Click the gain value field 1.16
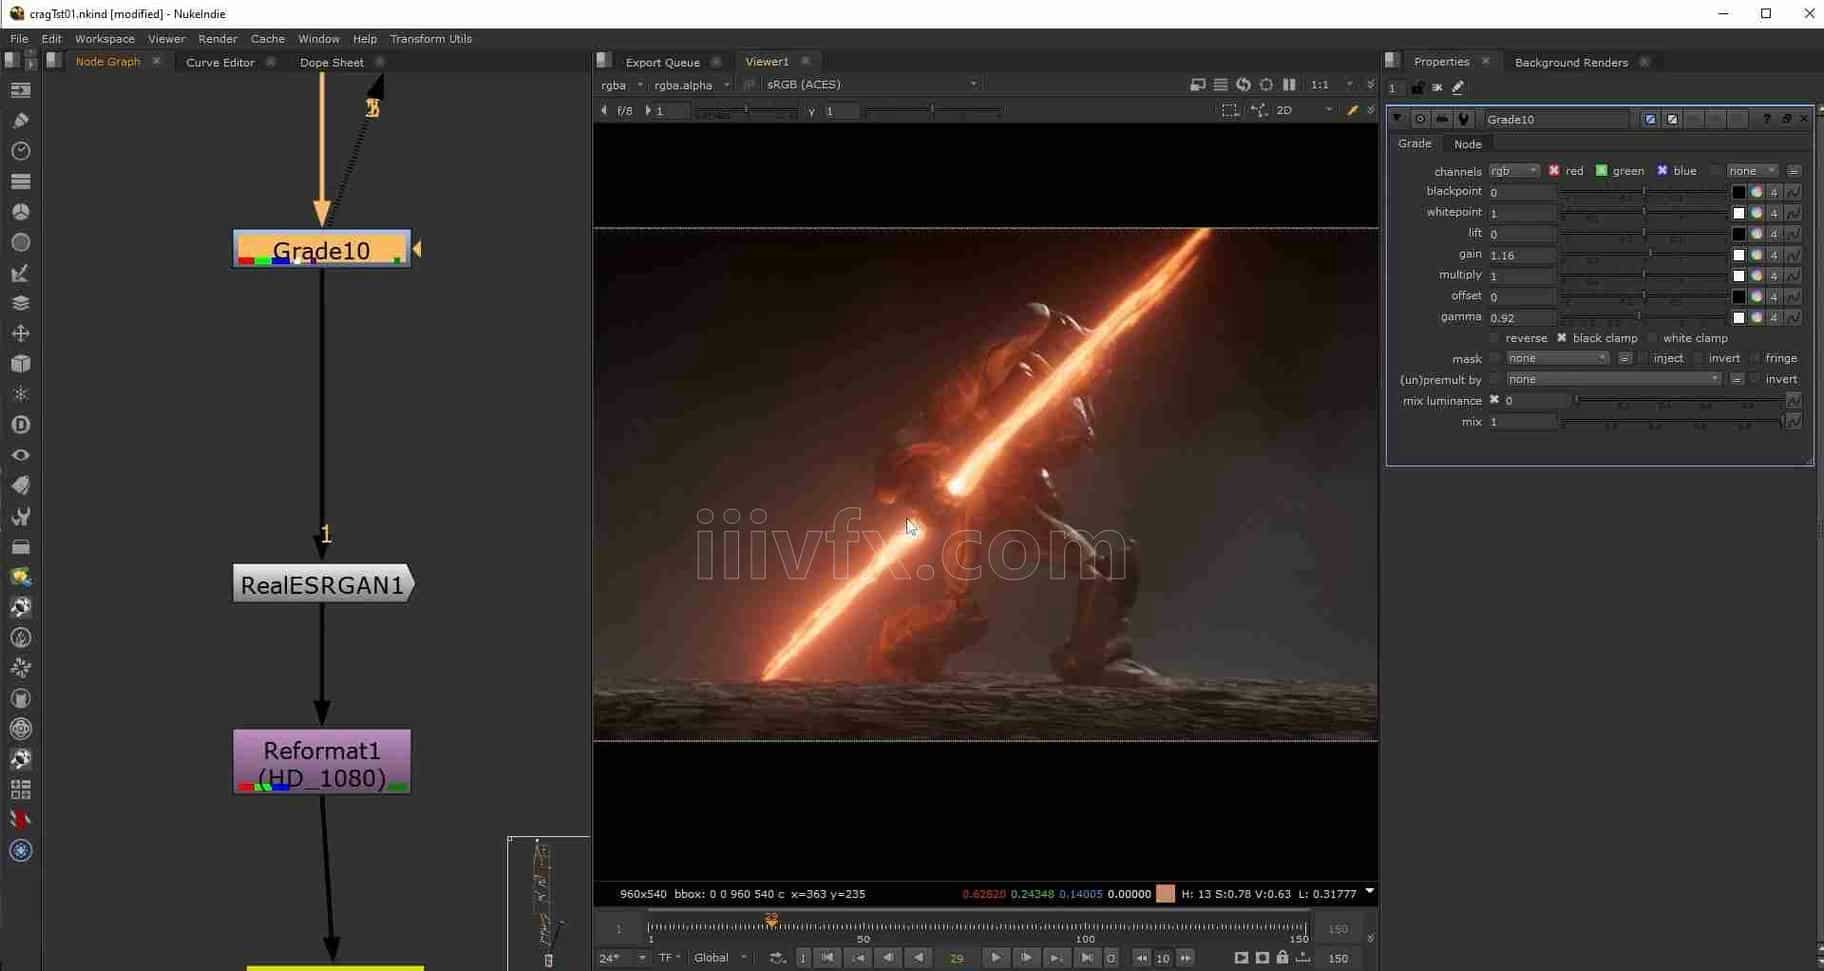The height and width of the screenshot is (971, 1824). click(1522, 255)
